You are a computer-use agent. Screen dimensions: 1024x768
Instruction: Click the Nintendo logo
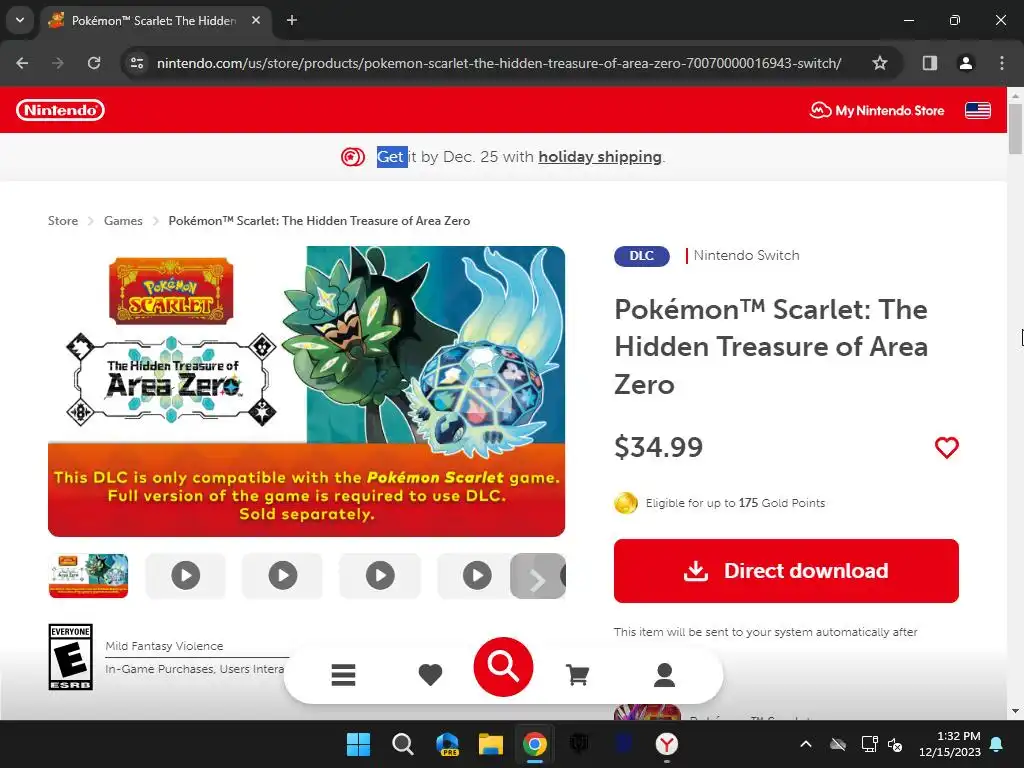click(x=60, y=110)
